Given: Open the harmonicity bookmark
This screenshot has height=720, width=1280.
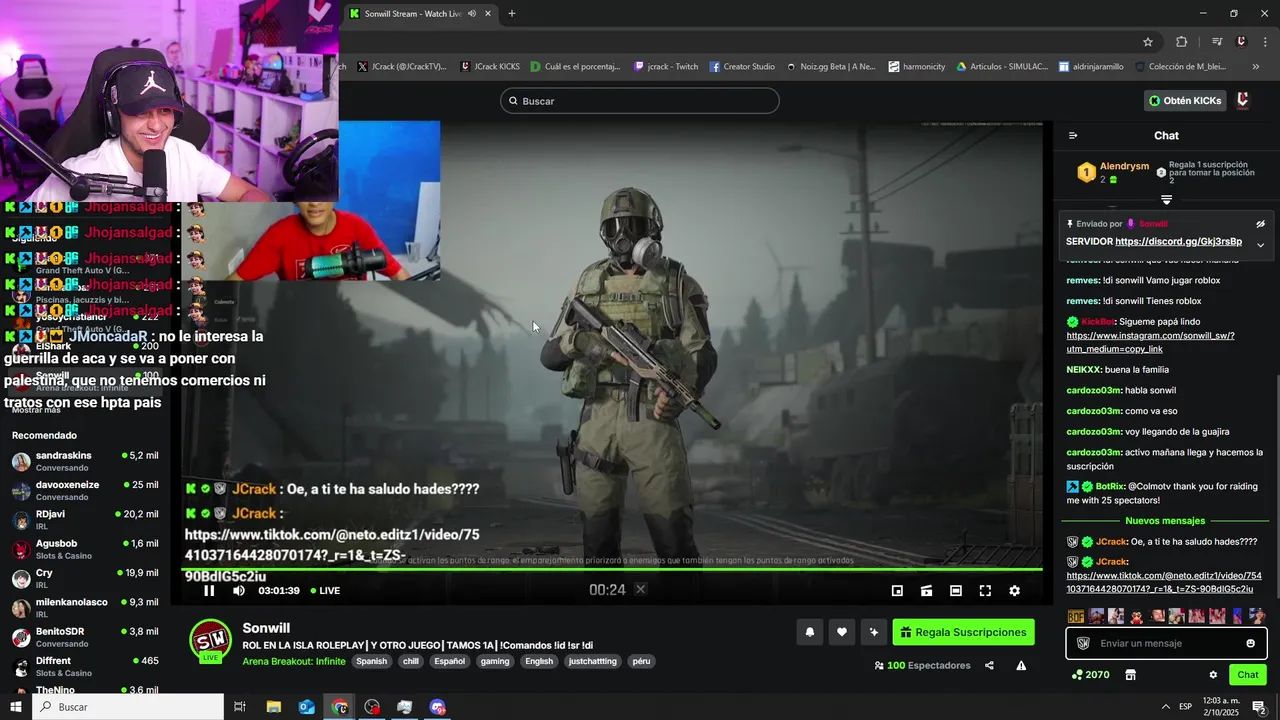Looking at the screenshot, I should point(916,67).
